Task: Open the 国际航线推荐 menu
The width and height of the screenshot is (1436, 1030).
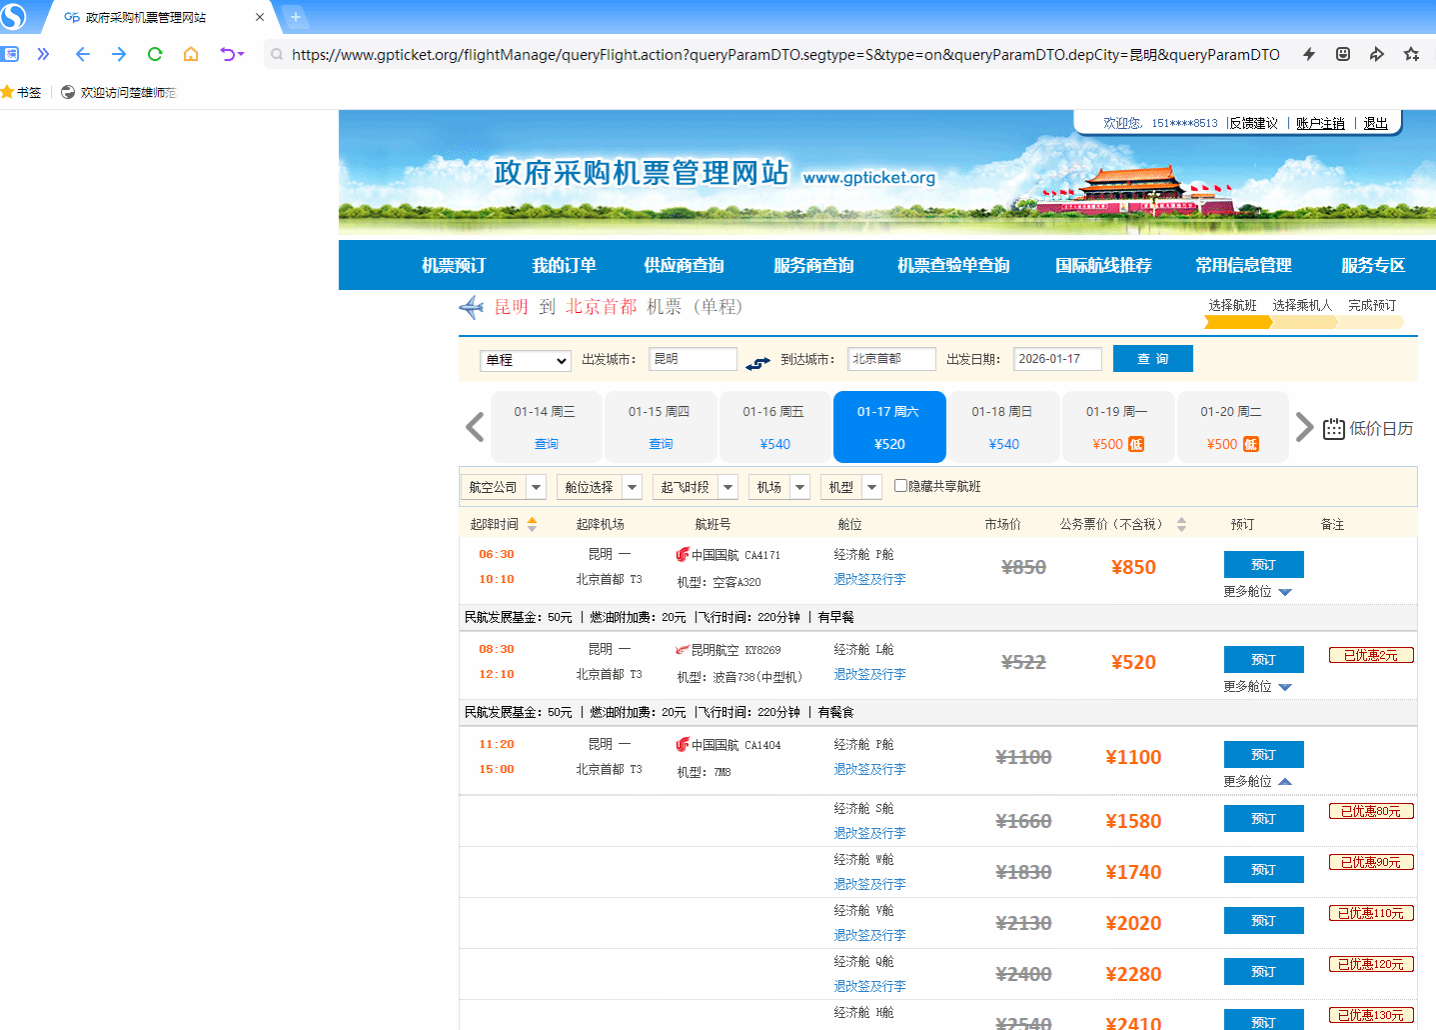Action: tap(1104, 265)
